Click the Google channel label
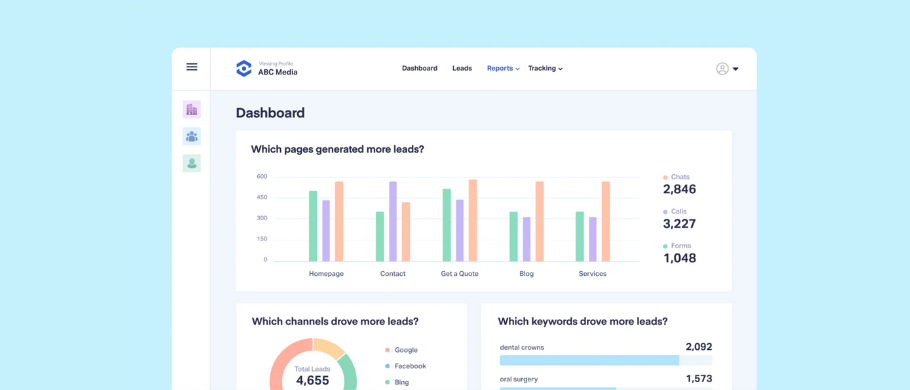Screen dimensions: 910x390 (406, 350)
